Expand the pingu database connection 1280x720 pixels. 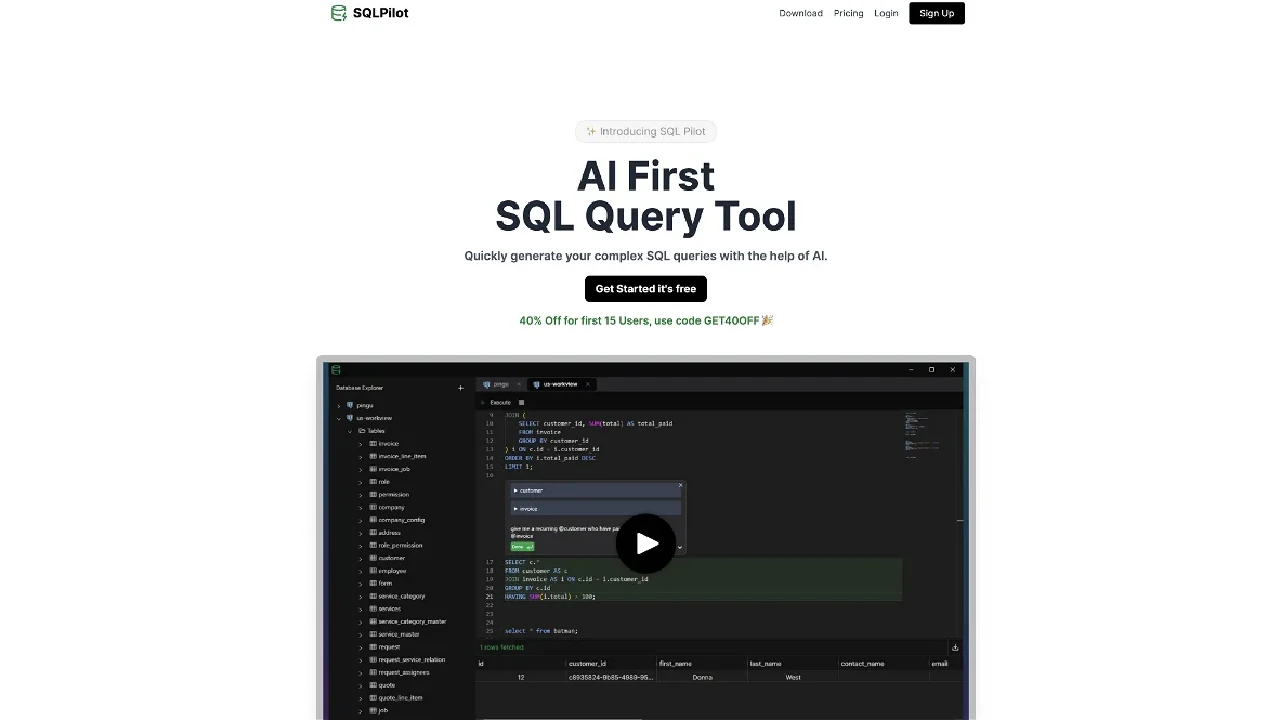coord(339,406)
